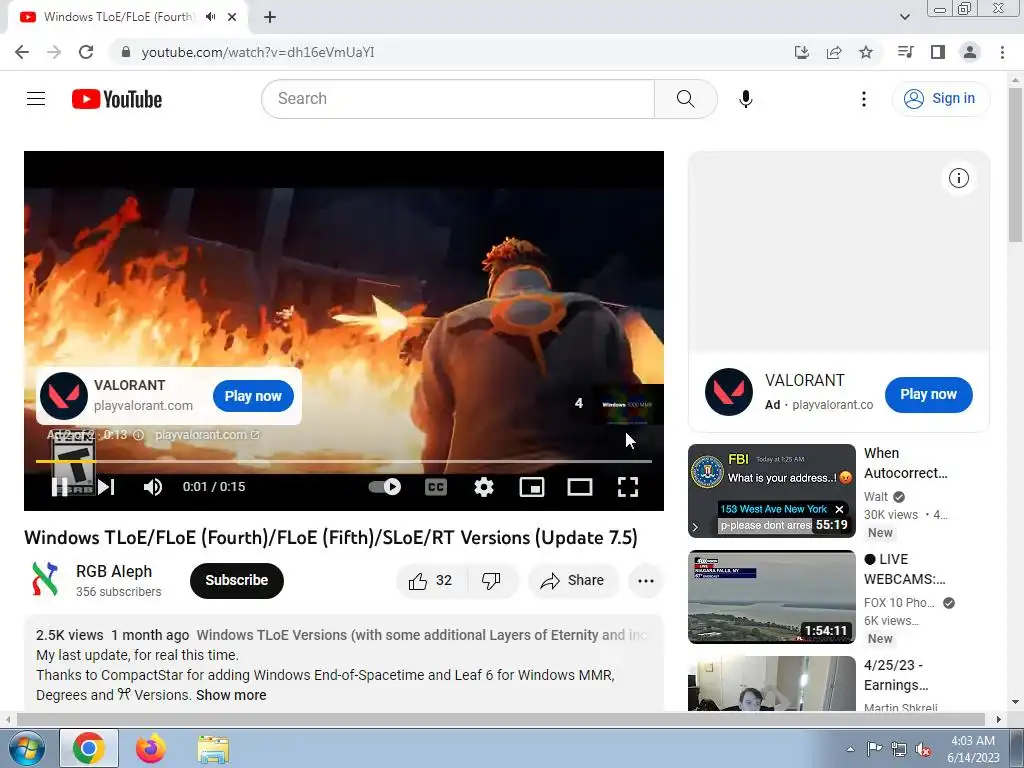Viewport: 1024px width, 768px height.
Task: Click Play now on the video ad overlay
Action: click(253, 396)
